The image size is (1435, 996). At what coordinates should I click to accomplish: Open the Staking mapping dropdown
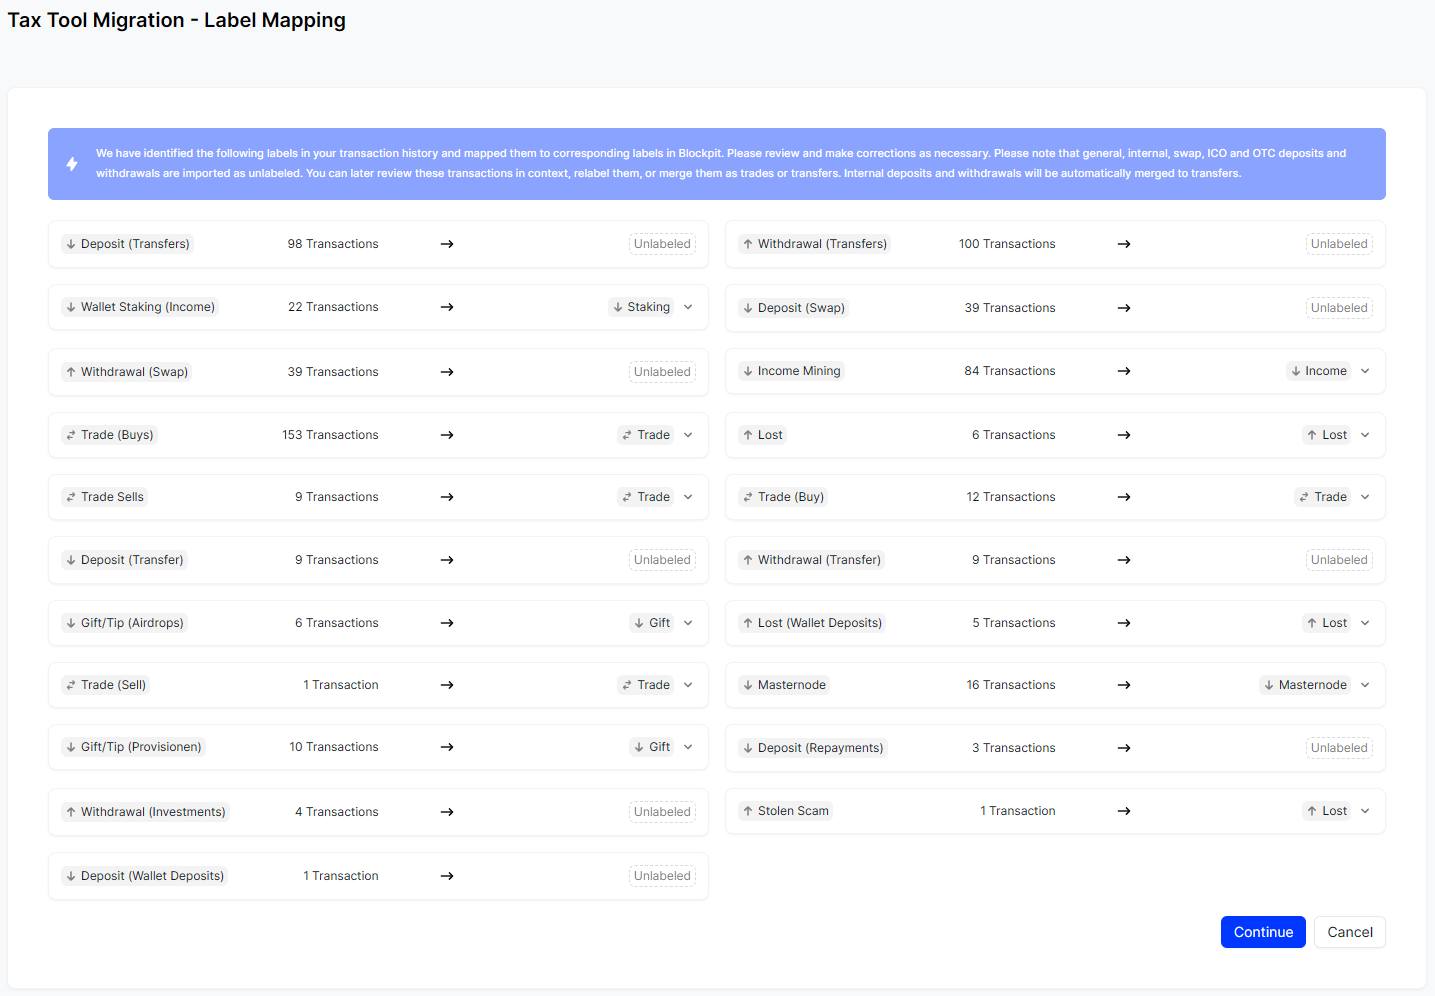tap(688, 307)
